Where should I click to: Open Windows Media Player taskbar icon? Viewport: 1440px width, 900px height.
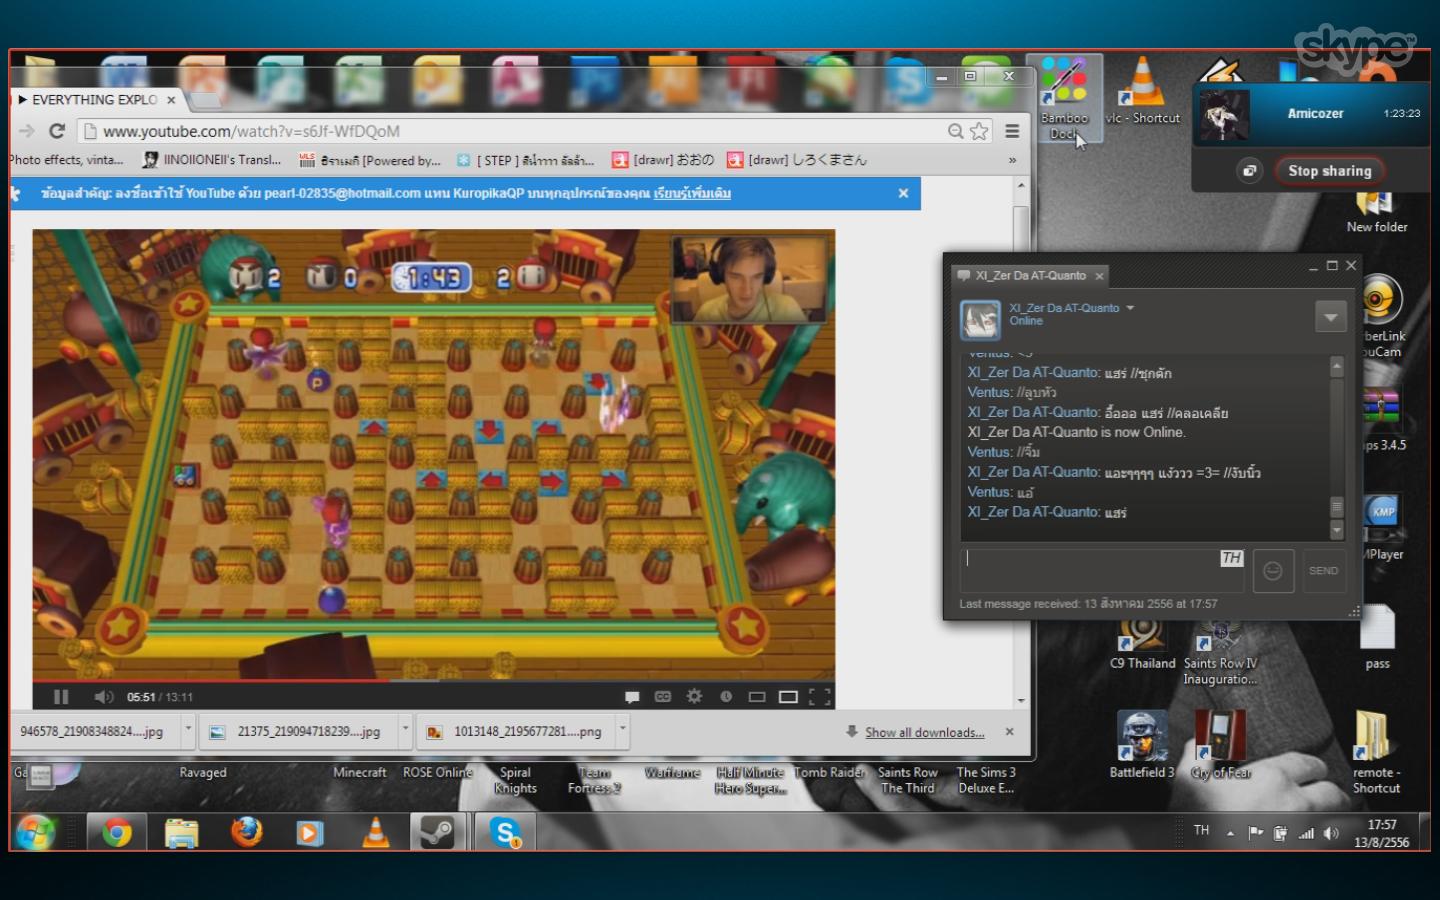tap(310, 832)
